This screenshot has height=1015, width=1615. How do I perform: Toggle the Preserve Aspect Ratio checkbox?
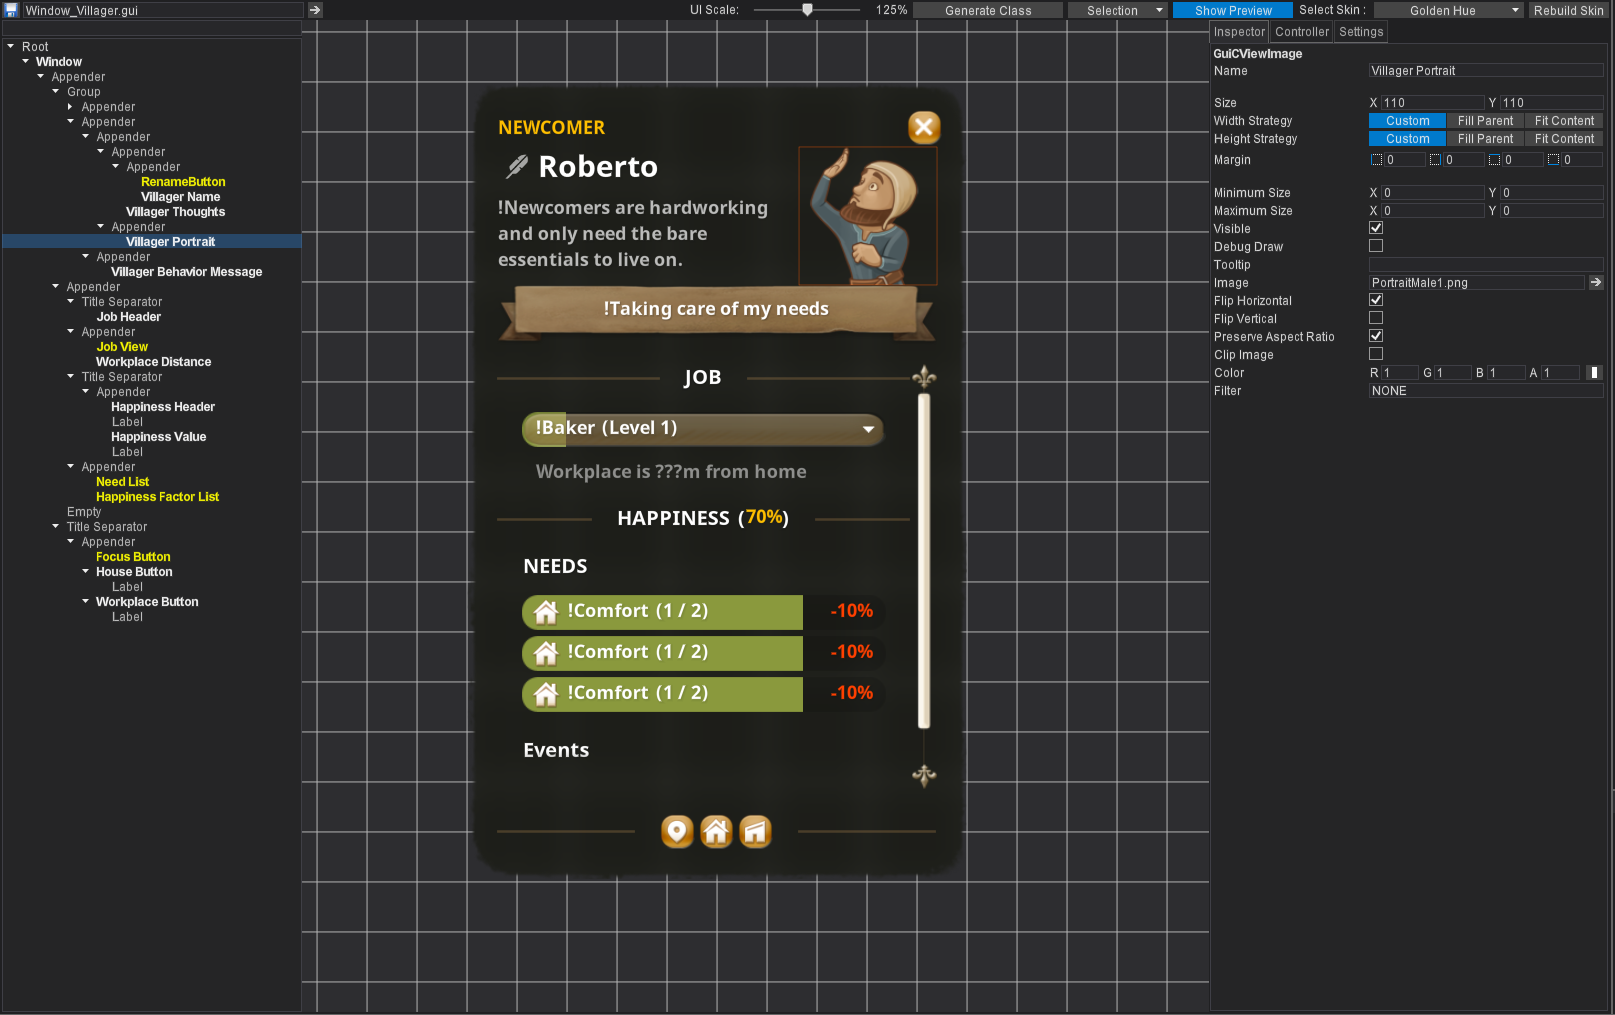coord(1376,335)
